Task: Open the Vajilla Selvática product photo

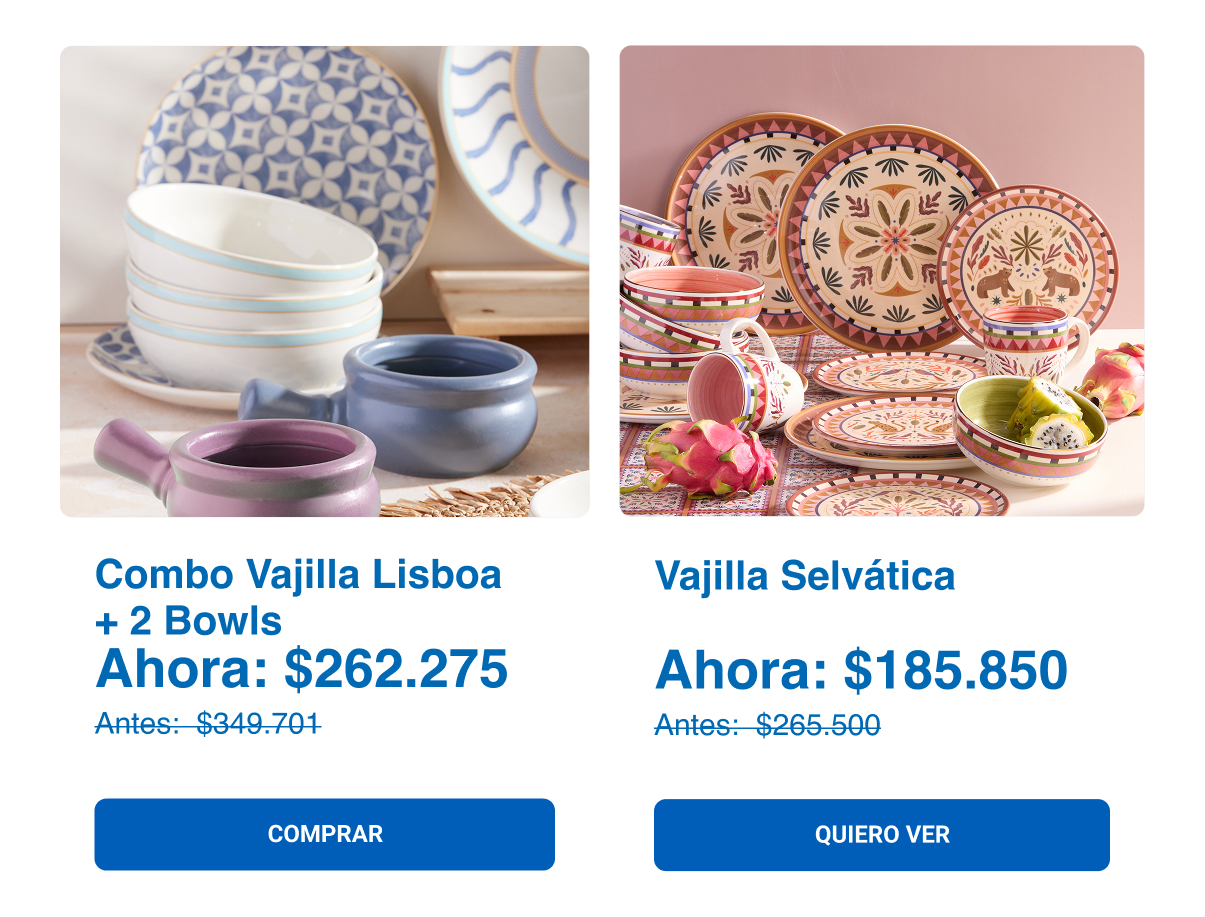Action: [882, 281]
